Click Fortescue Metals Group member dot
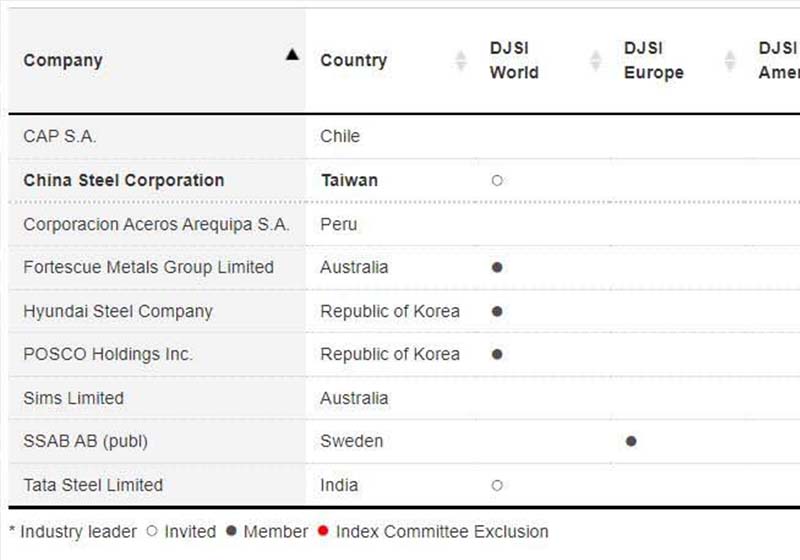800x560 pixels. [497, 267]
